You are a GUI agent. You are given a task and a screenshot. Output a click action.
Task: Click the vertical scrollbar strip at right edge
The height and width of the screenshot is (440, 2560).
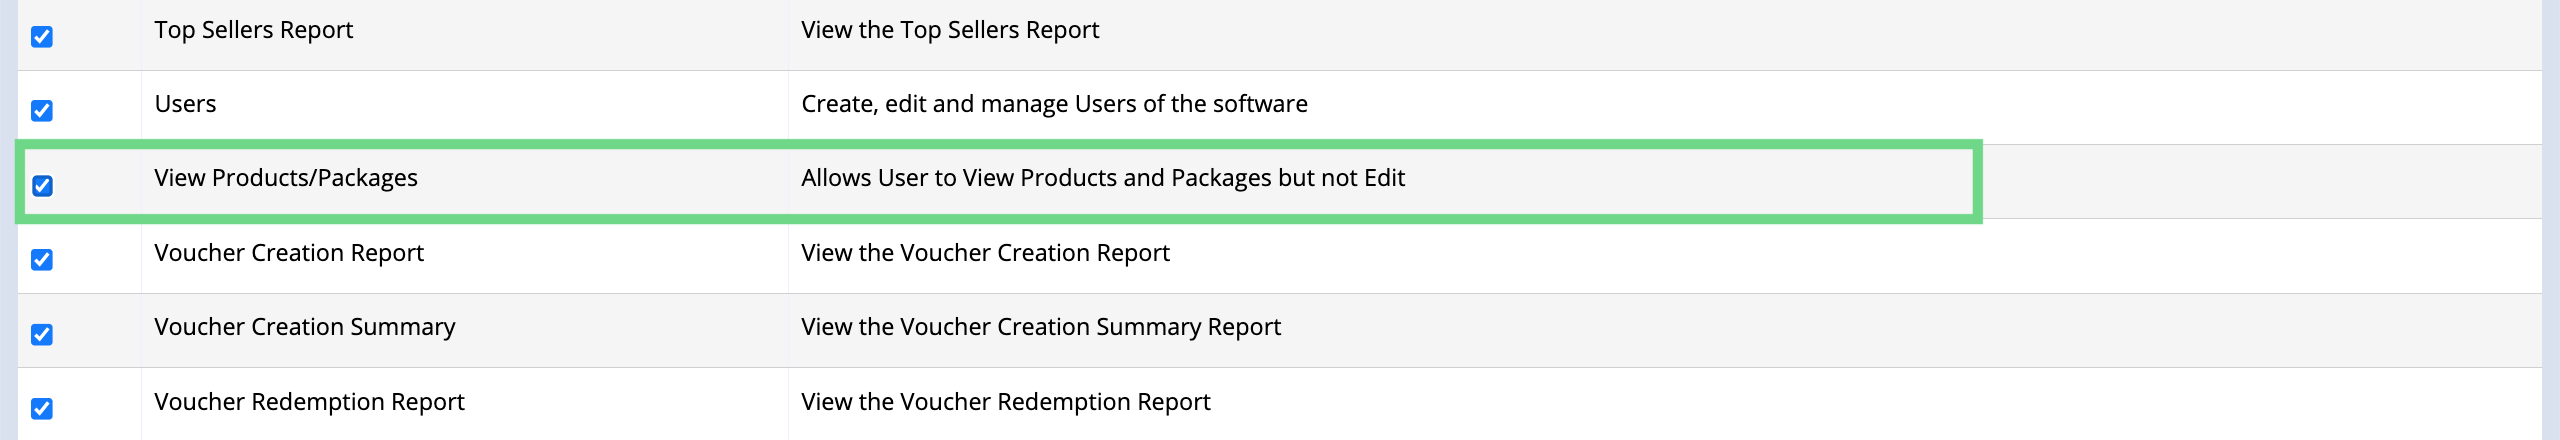2551,220
